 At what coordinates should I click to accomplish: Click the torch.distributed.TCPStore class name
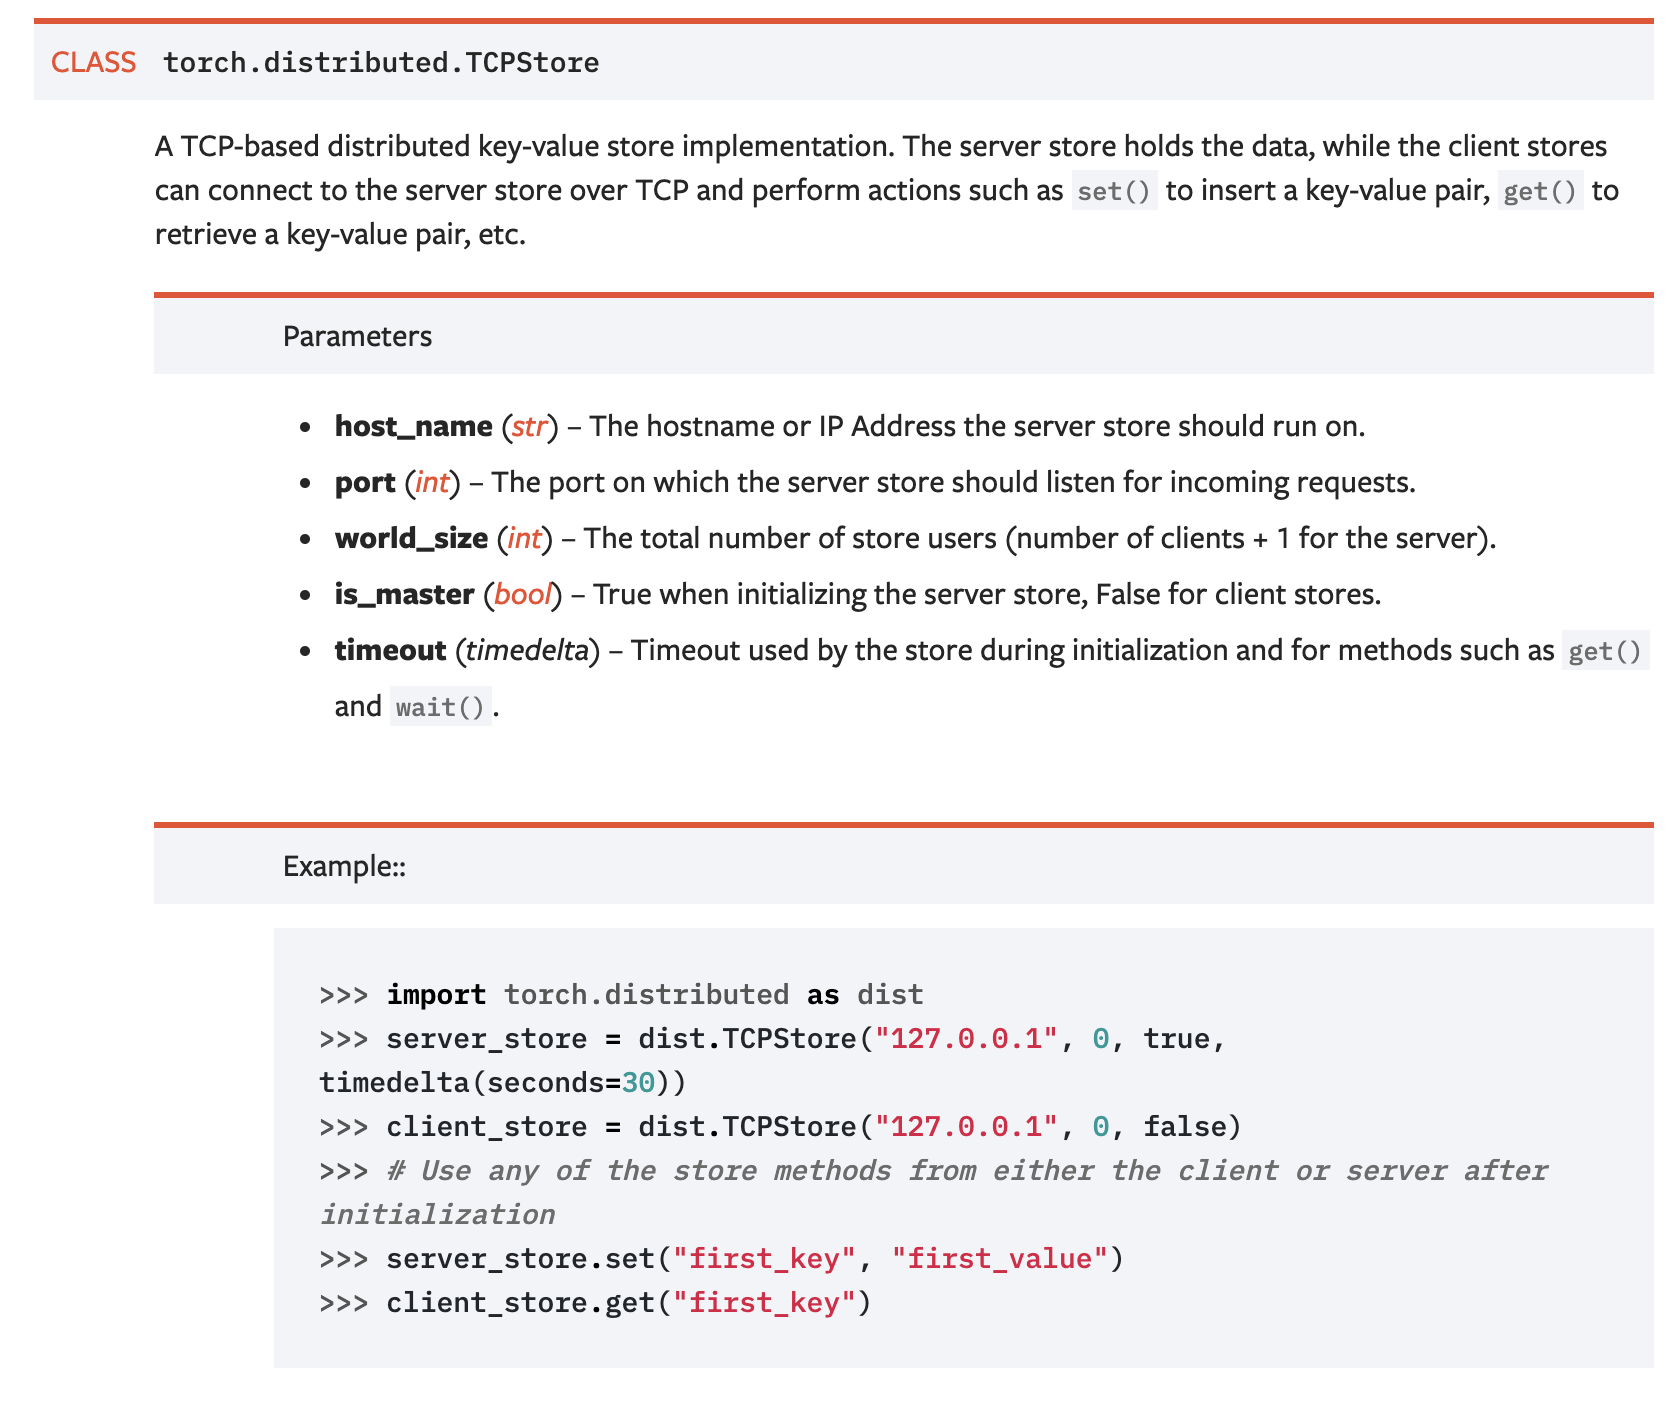coord(381,62)
